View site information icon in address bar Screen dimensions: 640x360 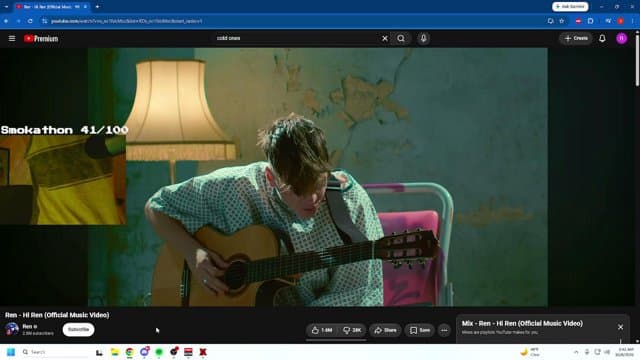44,21
